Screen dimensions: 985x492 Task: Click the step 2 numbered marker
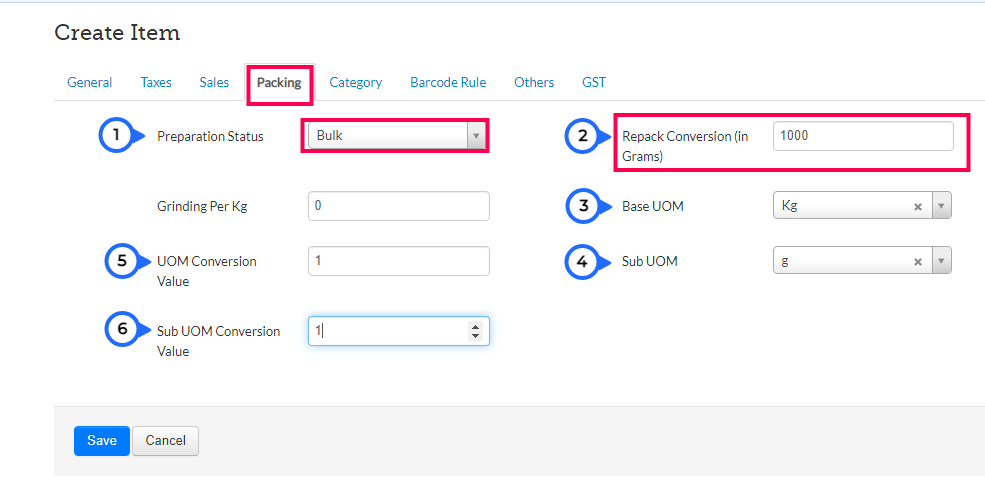pos(582,135)
